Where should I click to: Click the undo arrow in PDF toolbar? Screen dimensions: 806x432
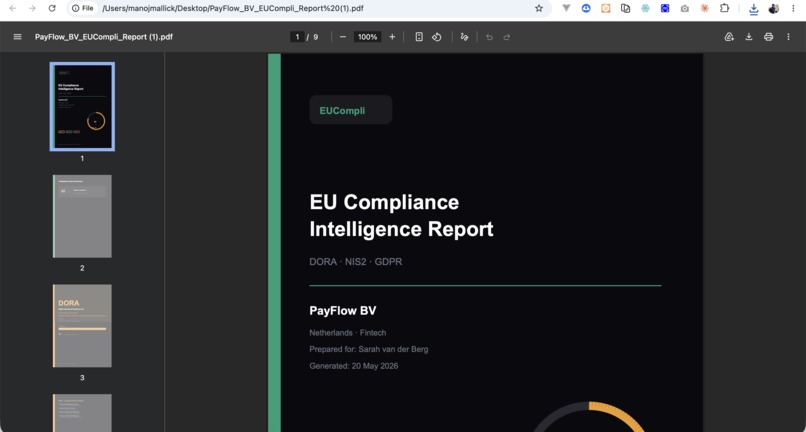(489, 37)
